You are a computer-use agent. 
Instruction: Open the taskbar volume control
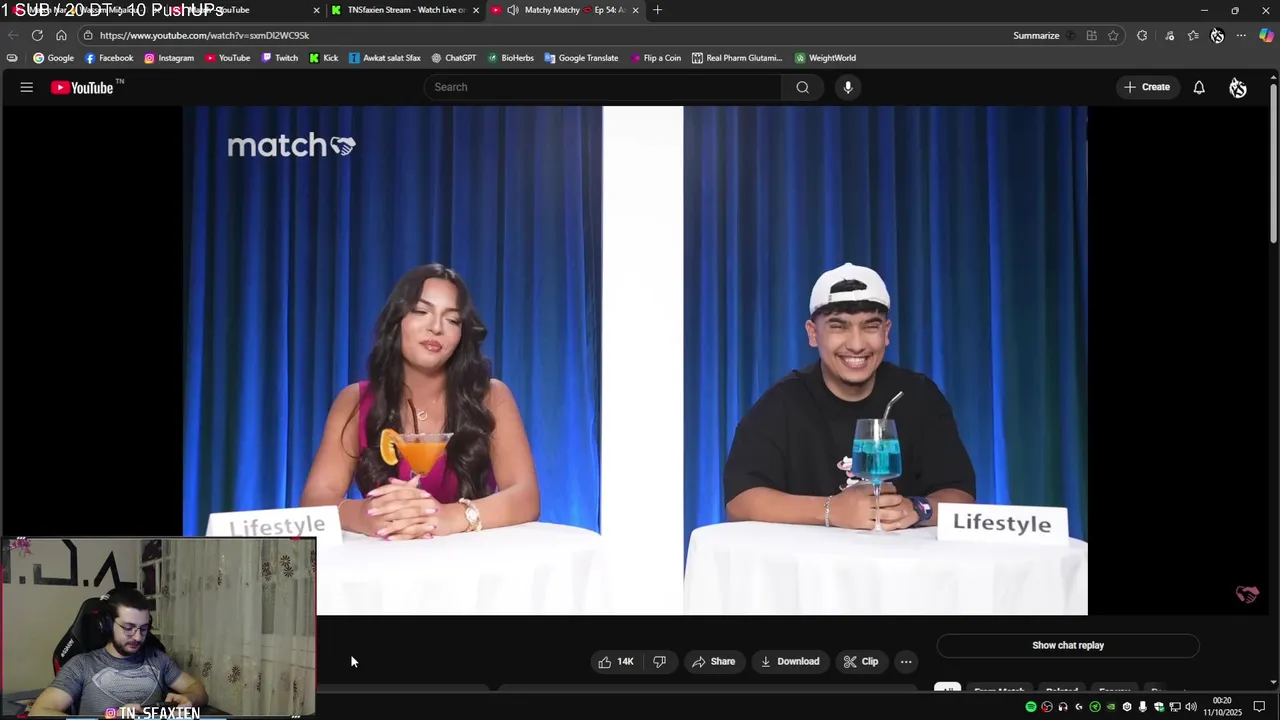(1191, 707)
